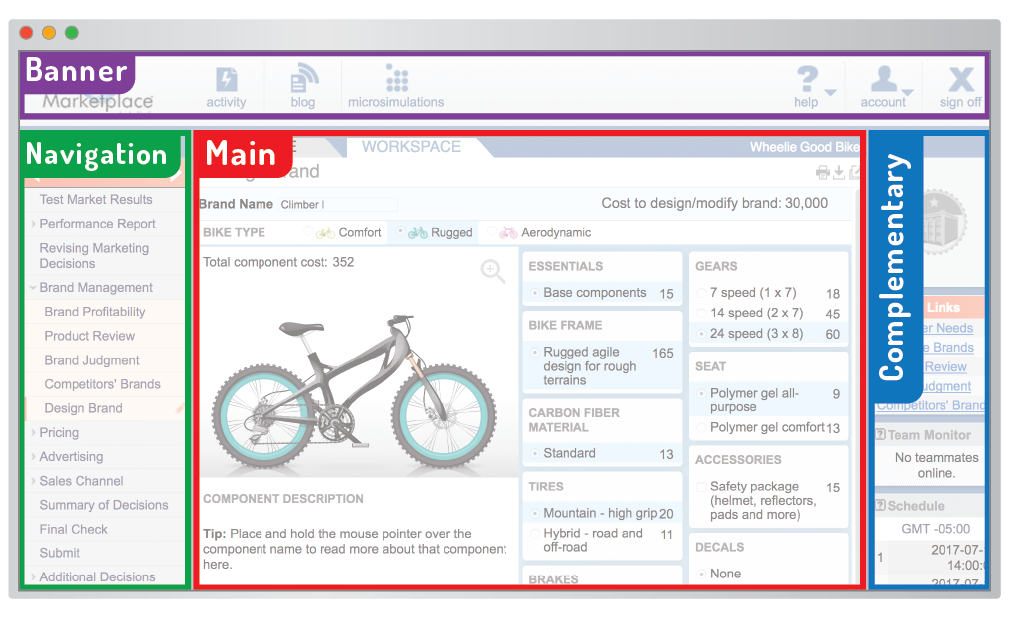The image size is (1026, 619).
Task: Click the magnifier zoom icon on the bike preview
Action: pos(491,270)
